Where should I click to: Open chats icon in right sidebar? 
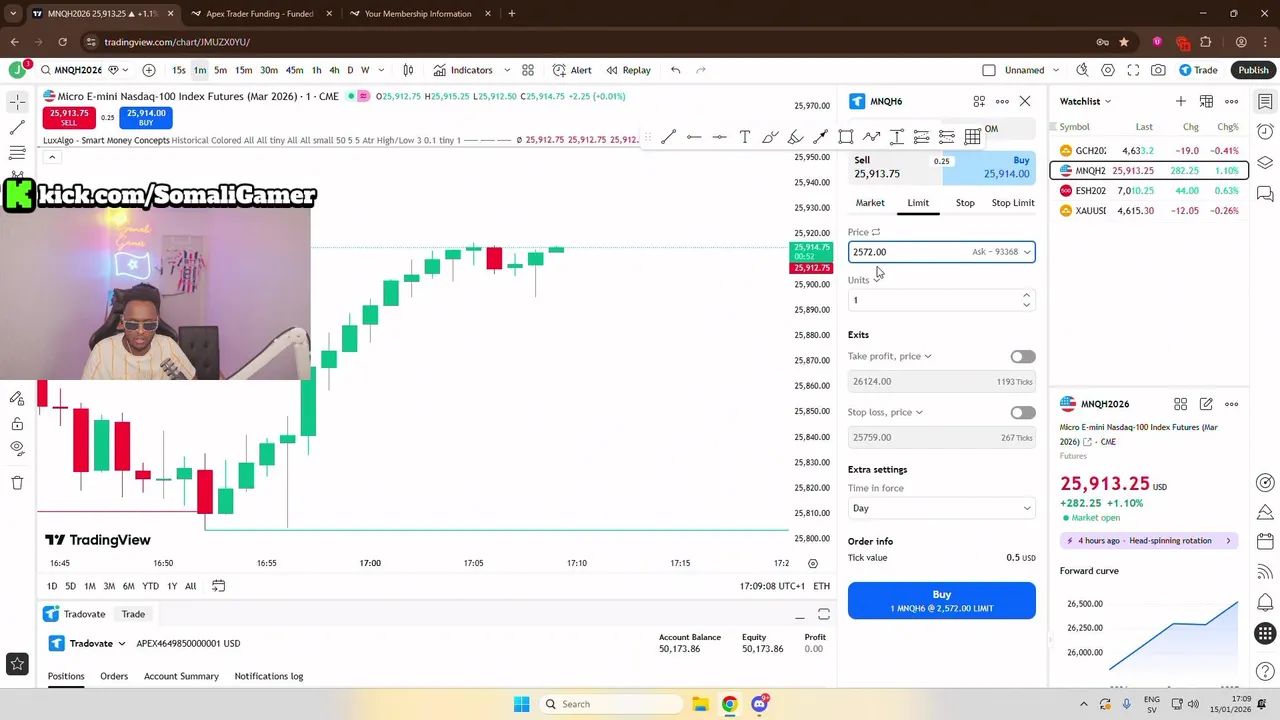[1265, 194]
